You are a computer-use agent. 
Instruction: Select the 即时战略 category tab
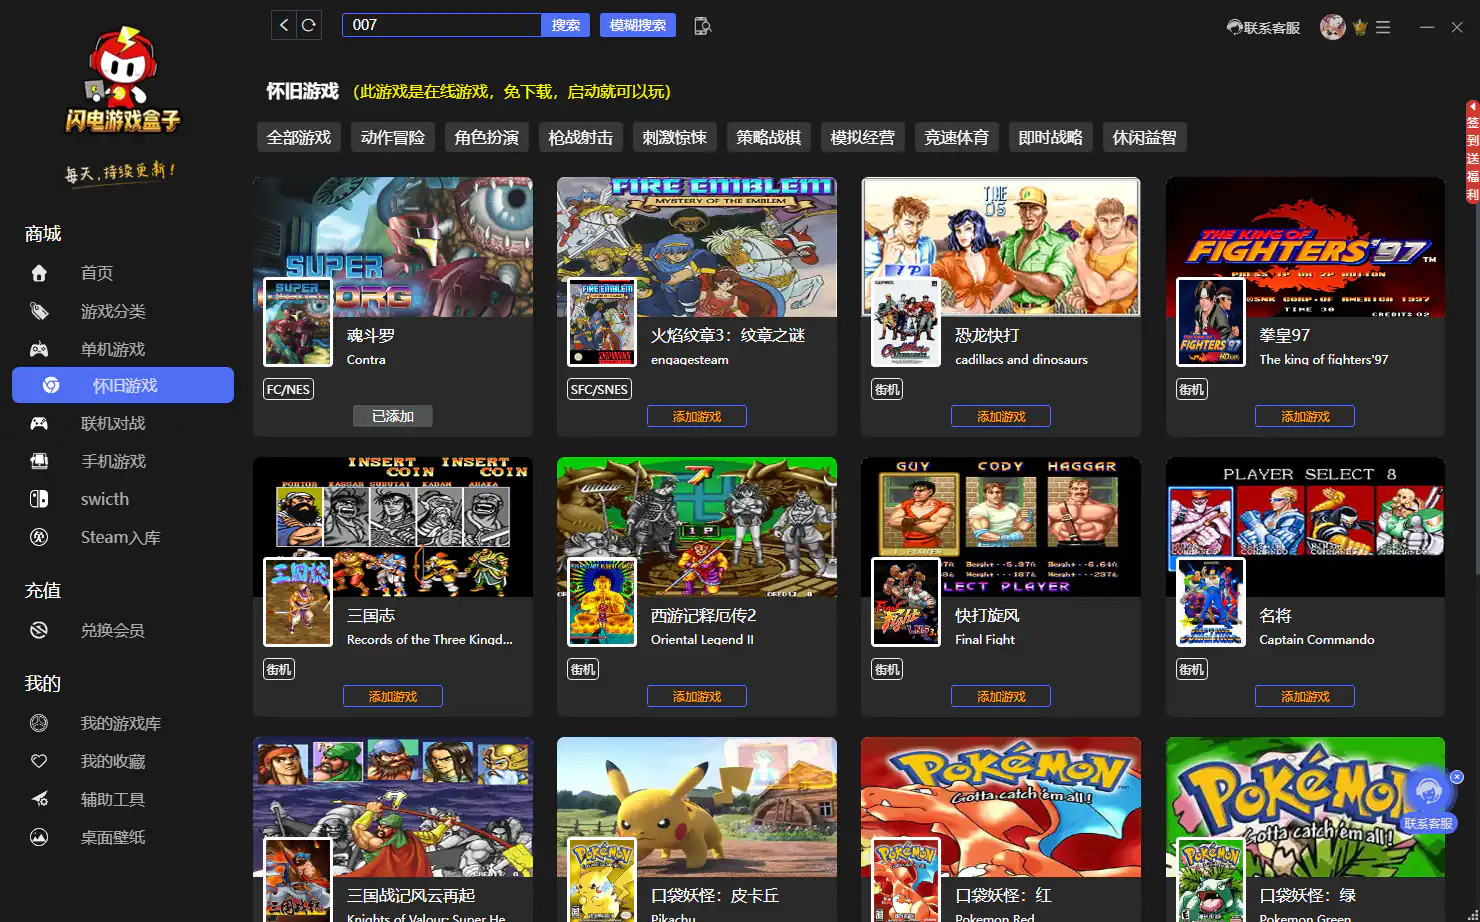pyautogui.click(x=1051, y=138)
